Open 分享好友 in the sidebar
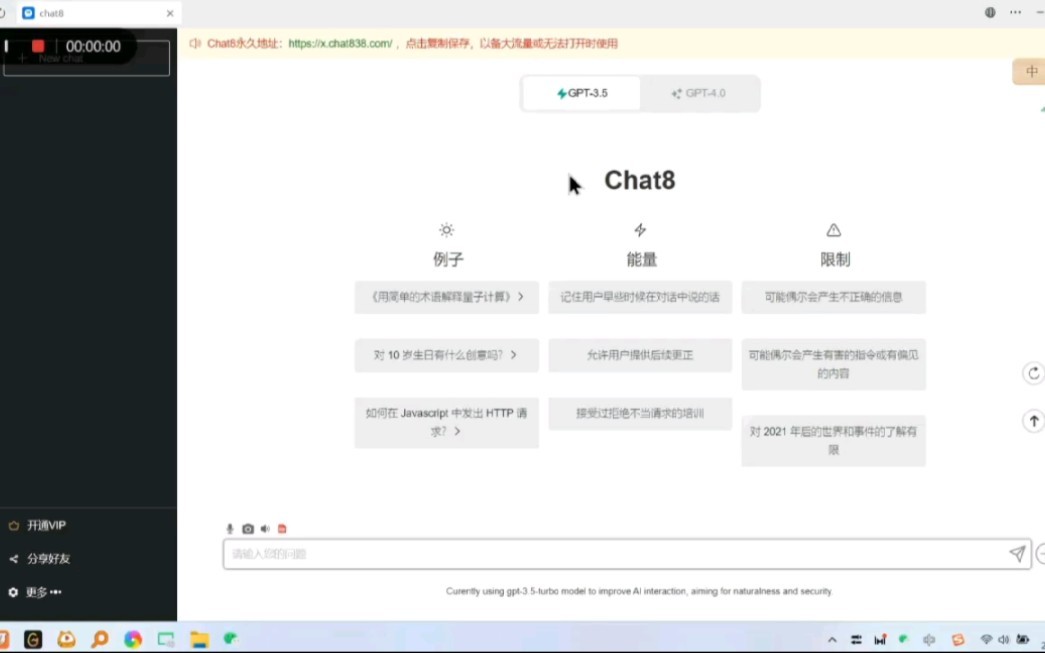Viewport: 1045px width, 653px height. click(x=49, y=559)
